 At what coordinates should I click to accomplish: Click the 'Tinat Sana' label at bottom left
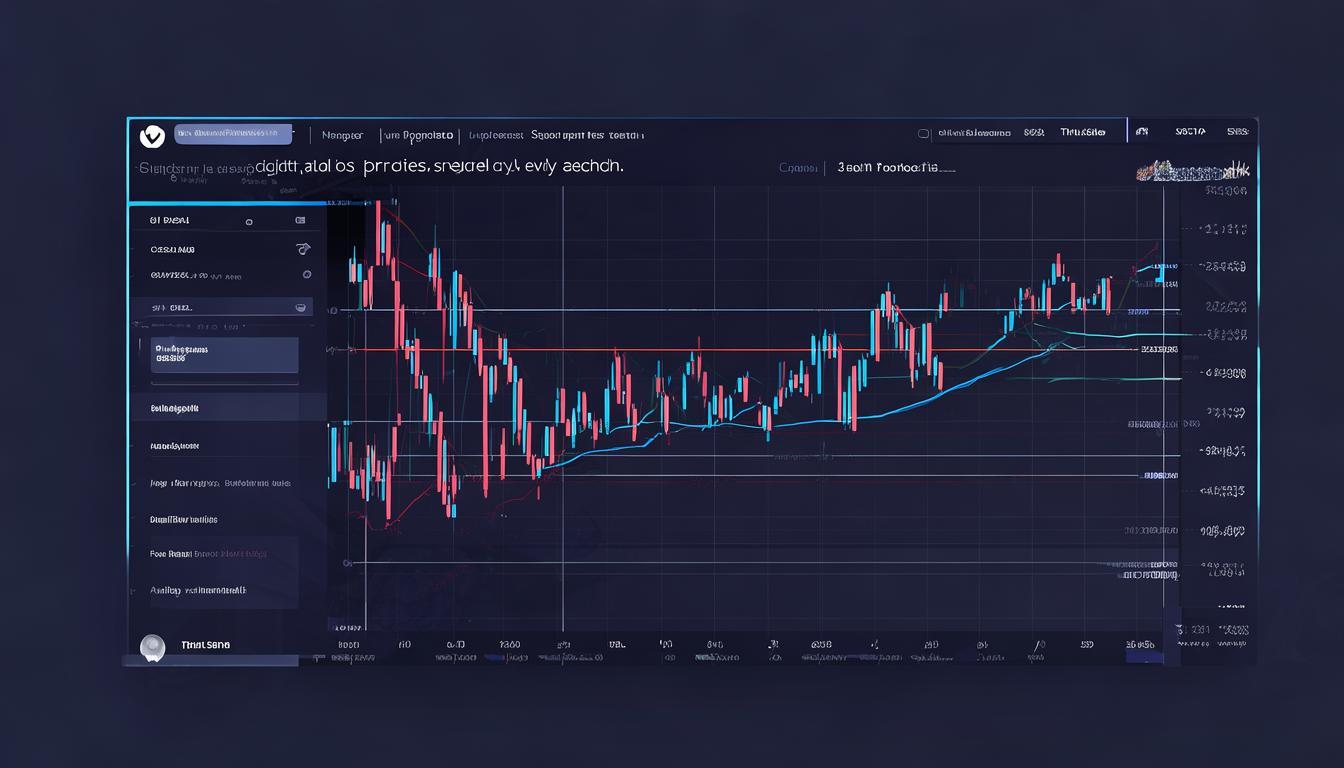(205, 645)
